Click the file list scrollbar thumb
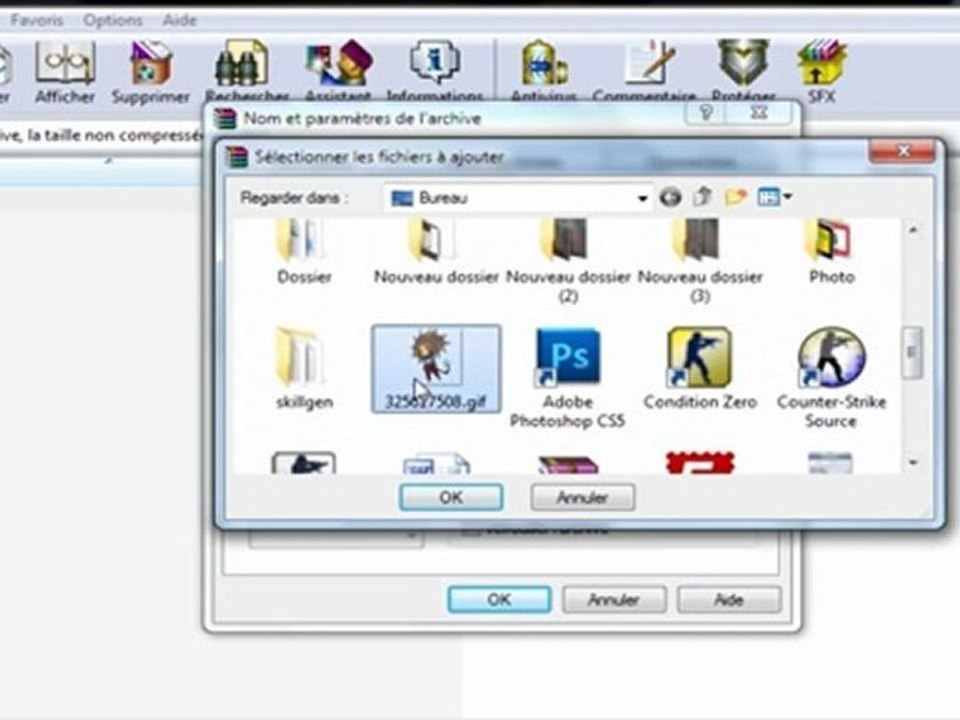Image resolution: width=960 pixels, height=720 pixels. tap(912, 353)
